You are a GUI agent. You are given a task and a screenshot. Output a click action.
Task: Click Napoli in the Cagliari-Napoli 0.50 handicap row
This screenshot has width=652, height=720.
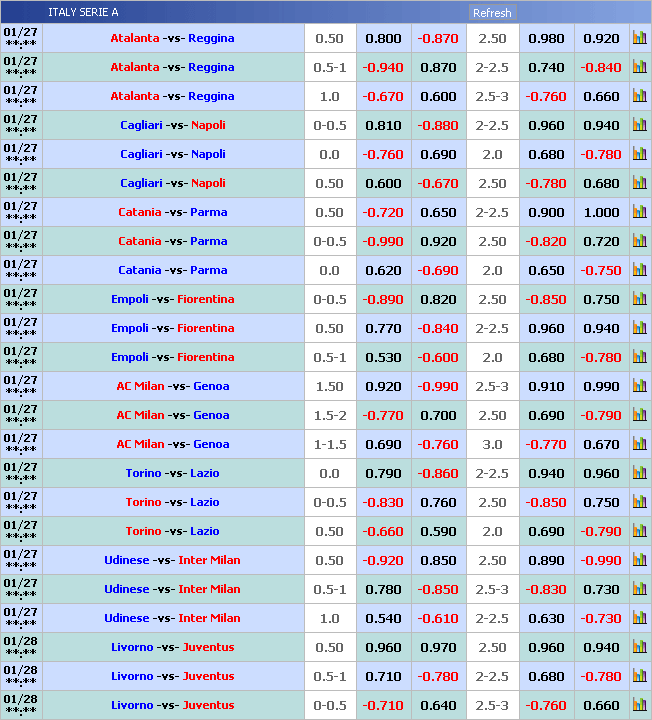click(x=208, y=183)
